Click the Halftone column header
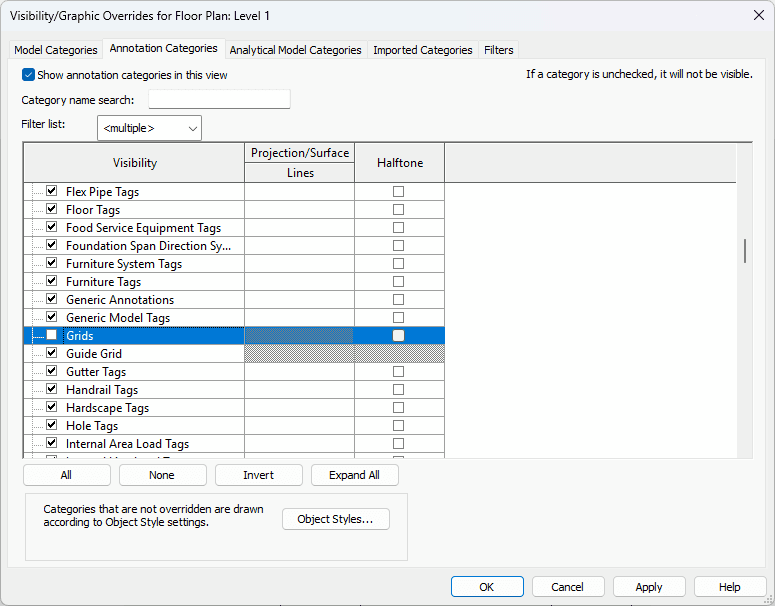 click(x=400, y=163)
